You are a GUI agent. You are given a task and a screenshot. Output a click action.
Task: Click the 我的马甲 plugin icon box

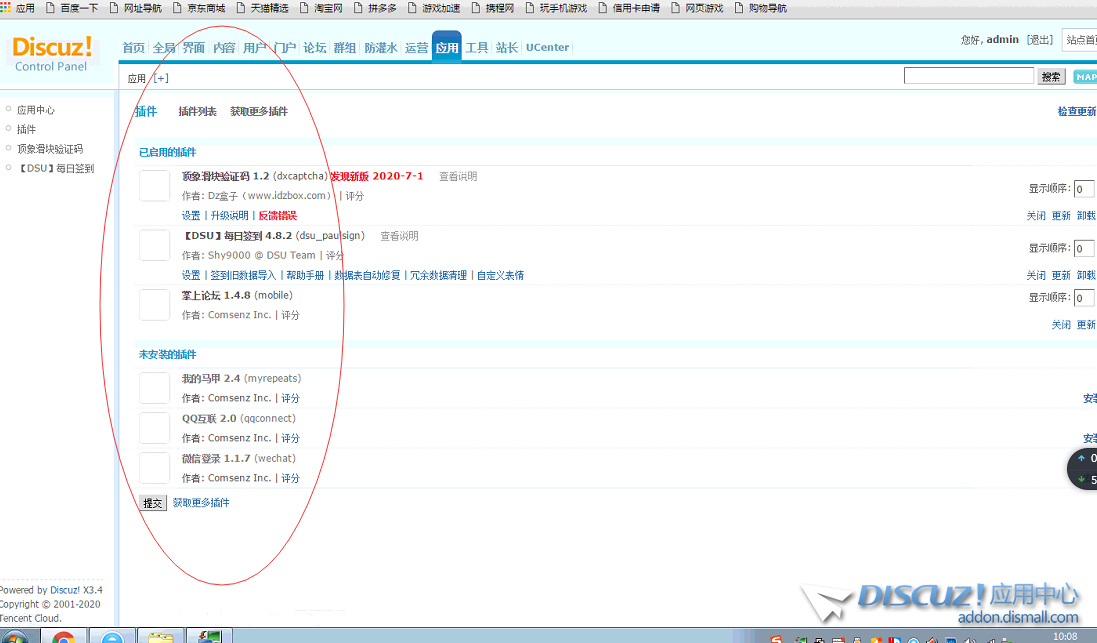coord(154,388)
